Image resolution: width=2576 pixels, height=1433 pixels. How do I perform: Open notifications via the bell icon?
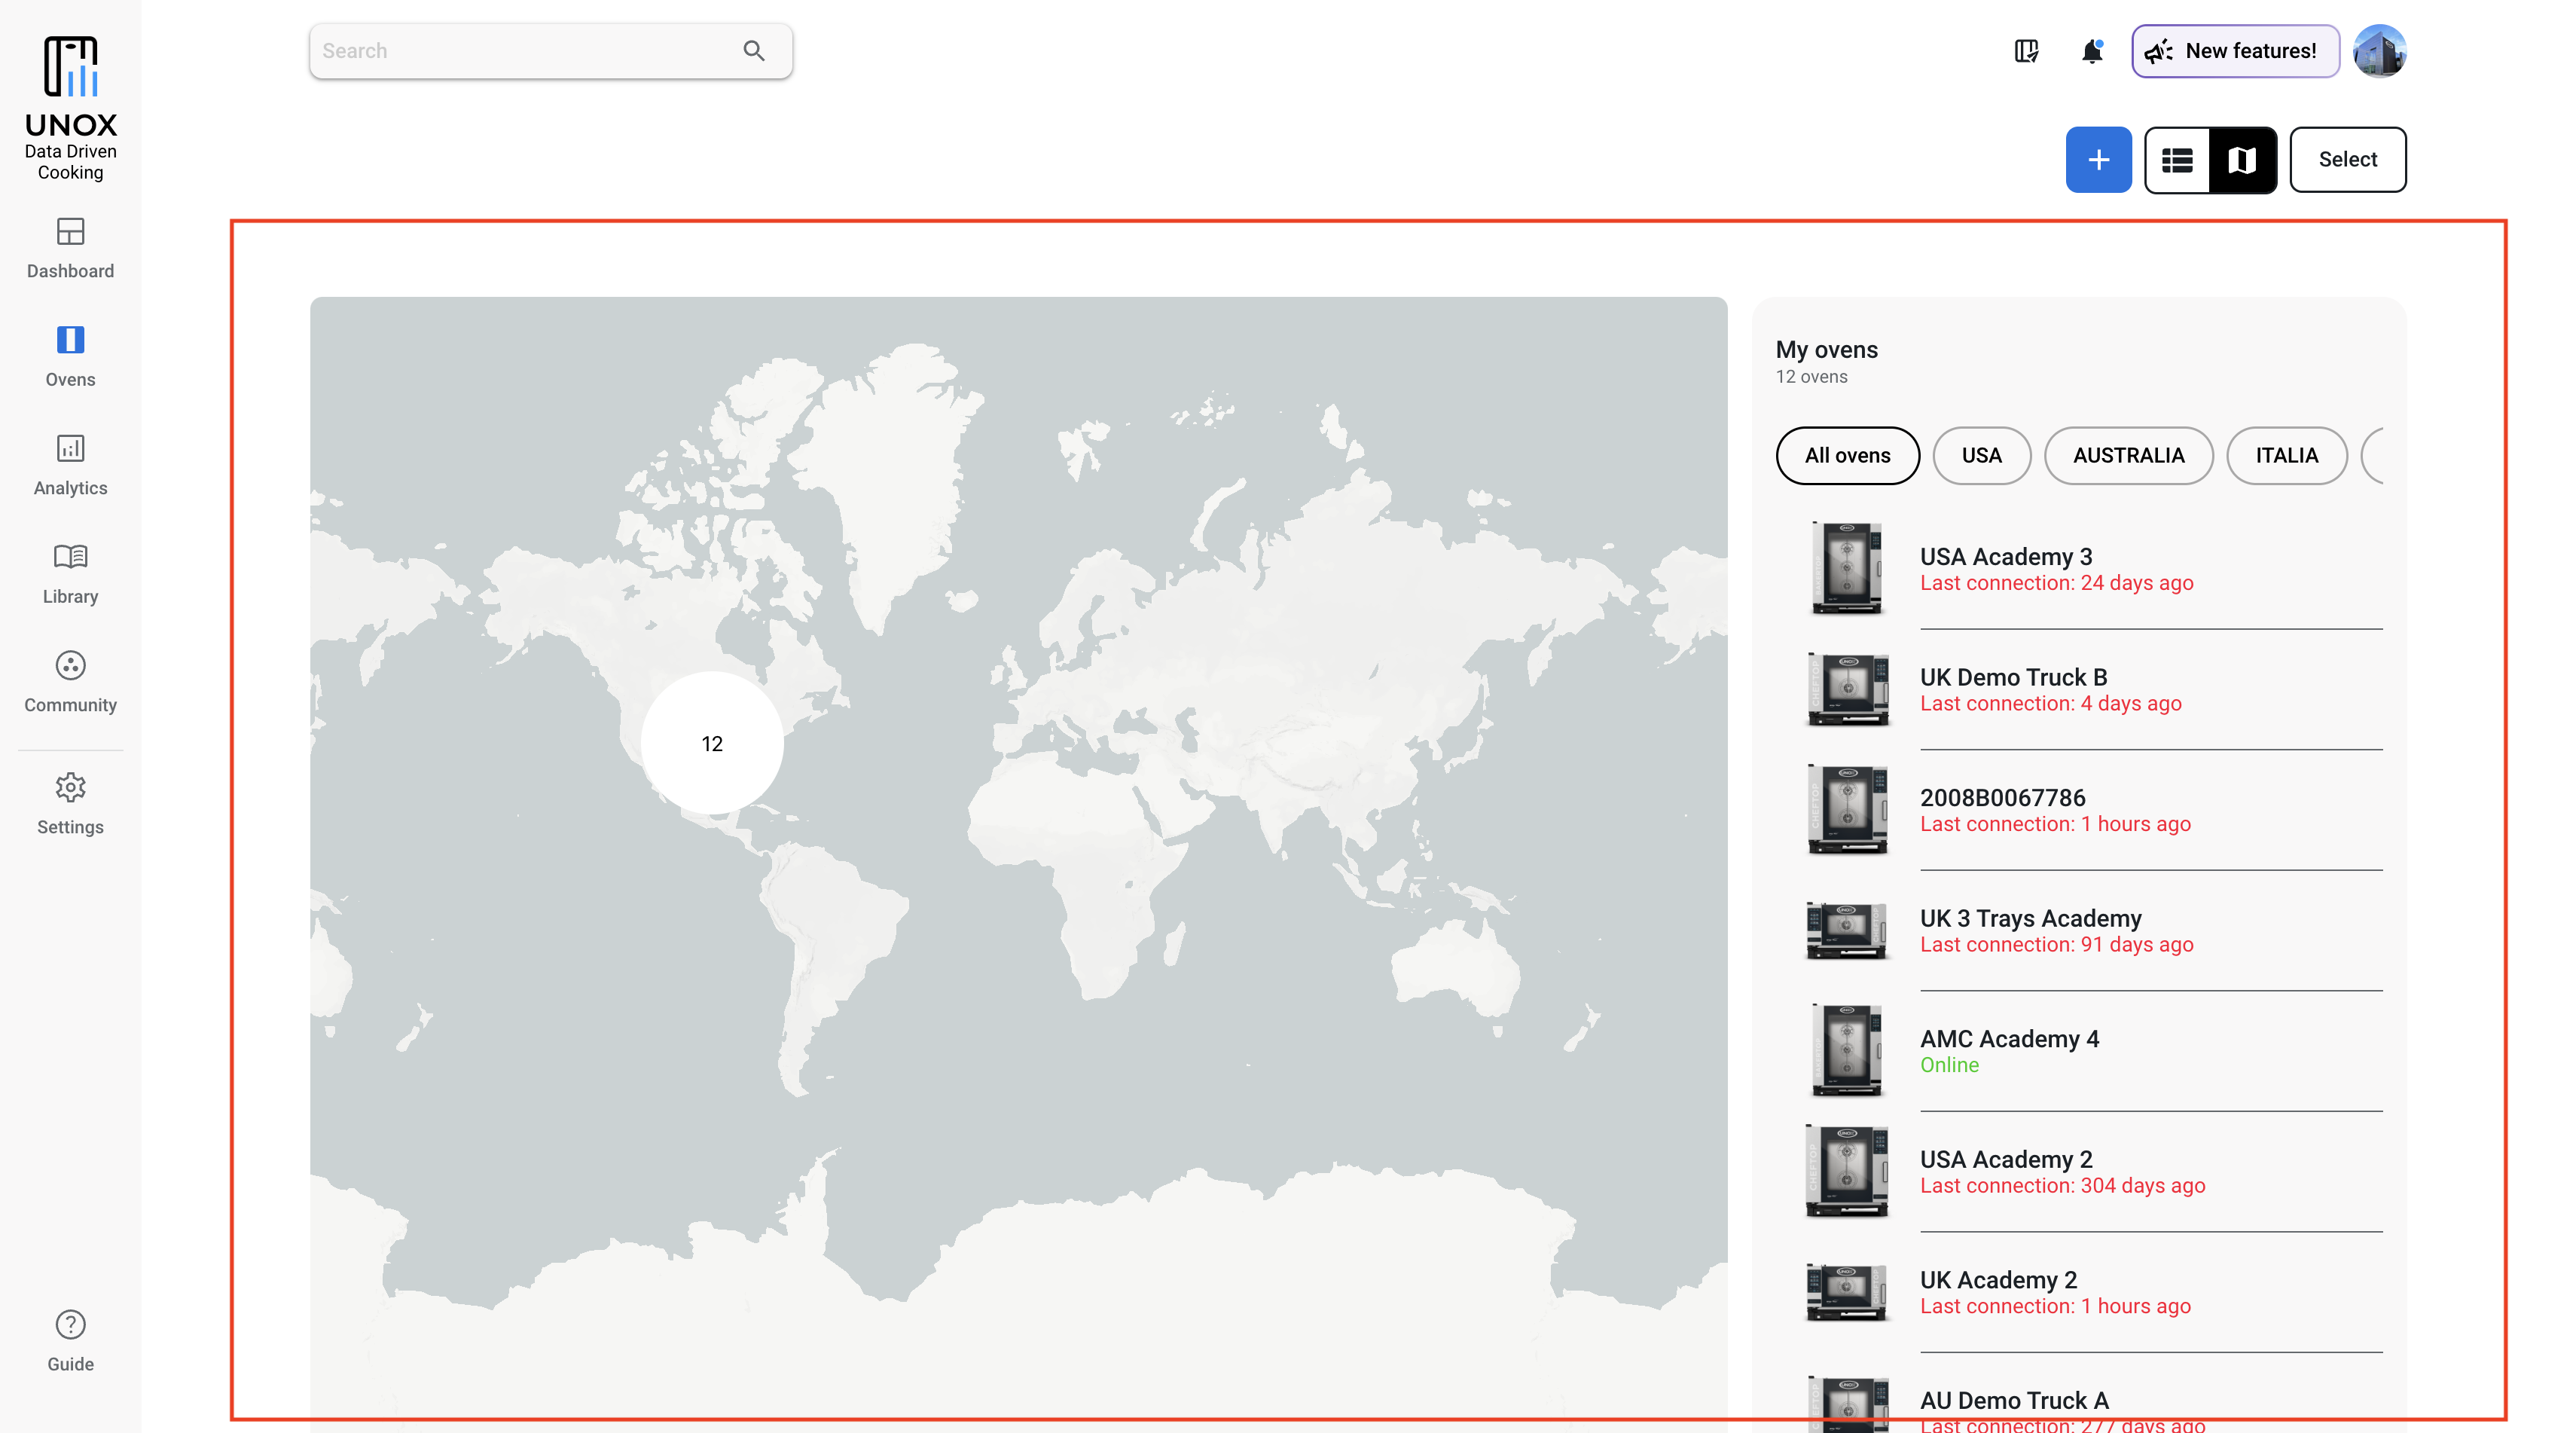2090,50
